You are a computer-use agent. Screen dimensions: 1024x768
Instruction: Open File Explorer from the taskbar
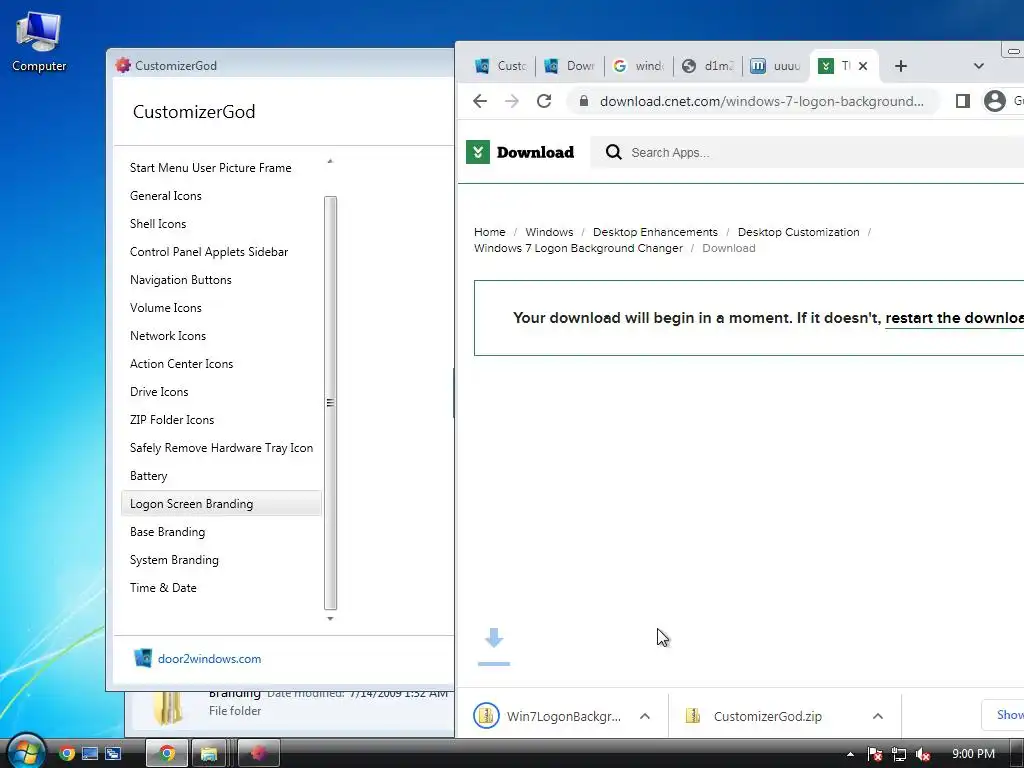coord(209,754)
